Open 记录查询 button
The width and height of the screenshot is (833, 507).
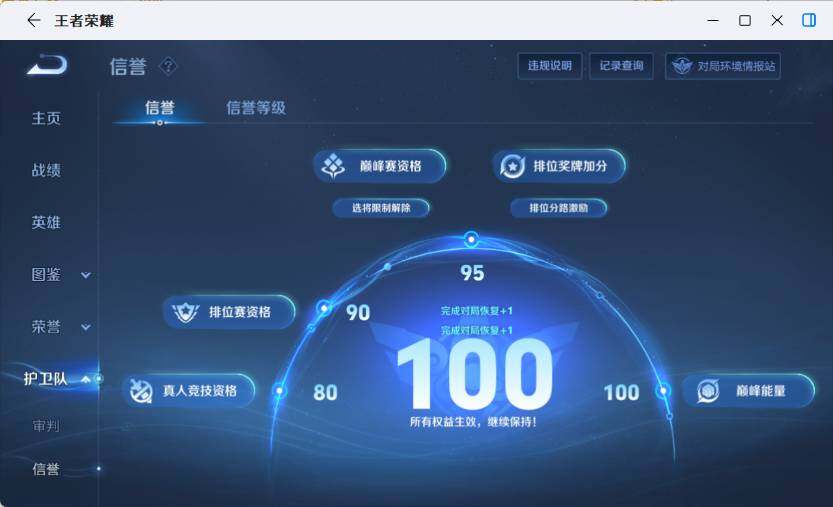point(621,66)
